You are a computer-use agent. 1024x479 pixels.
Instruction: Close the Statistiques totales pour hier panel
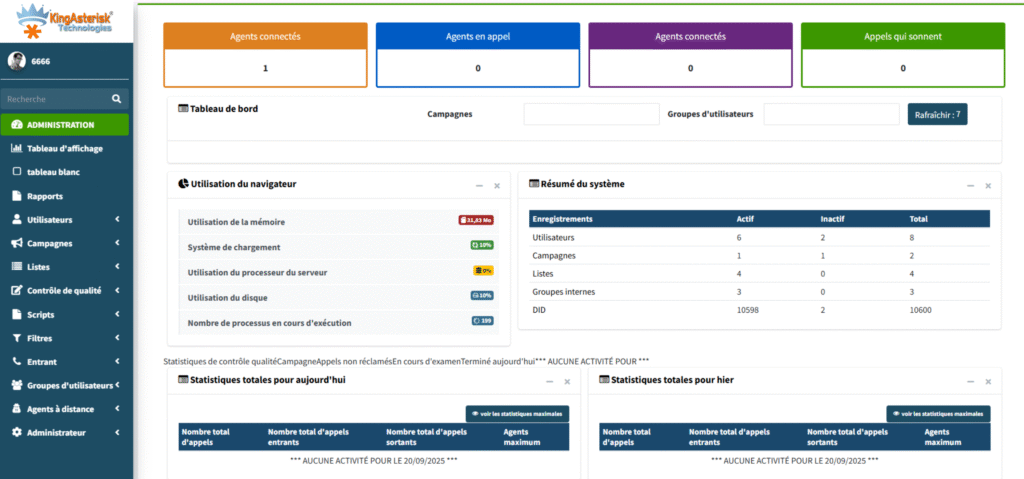pyautogui.click(x=988, y=381)
